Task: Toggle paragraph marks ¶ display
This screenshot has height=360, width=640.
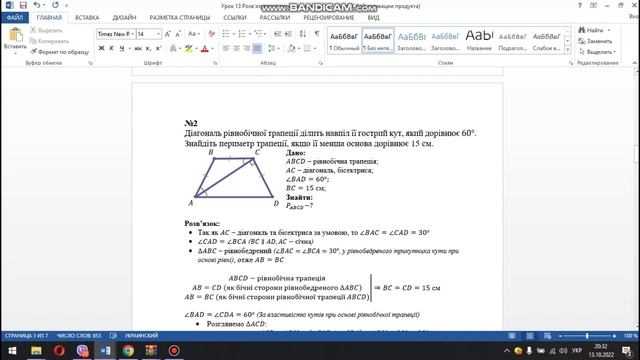Action: 317,34
